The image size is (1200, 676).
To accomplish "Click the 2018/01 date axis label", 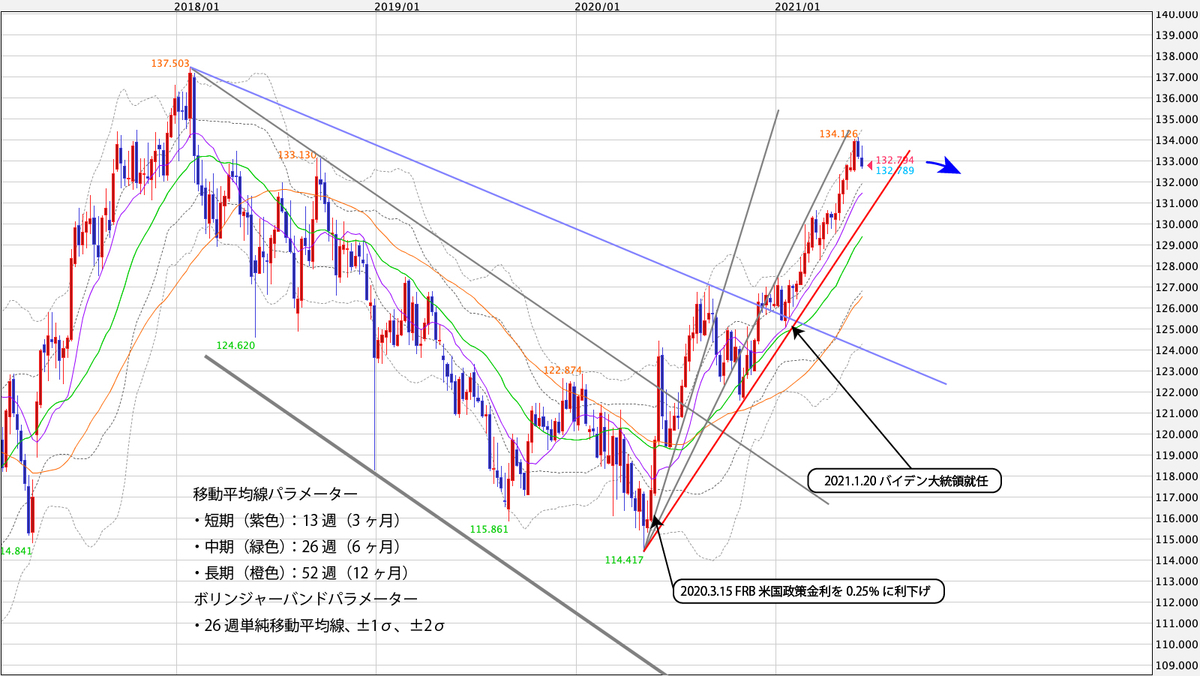I will [x=197, y=6].
